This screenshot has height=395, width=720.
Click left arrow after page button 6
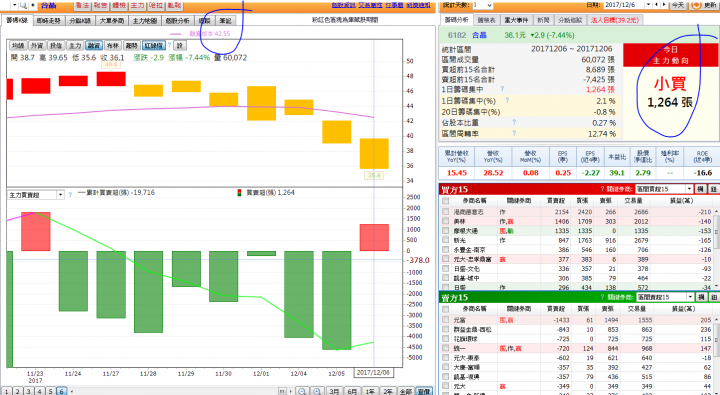(71, 392)
